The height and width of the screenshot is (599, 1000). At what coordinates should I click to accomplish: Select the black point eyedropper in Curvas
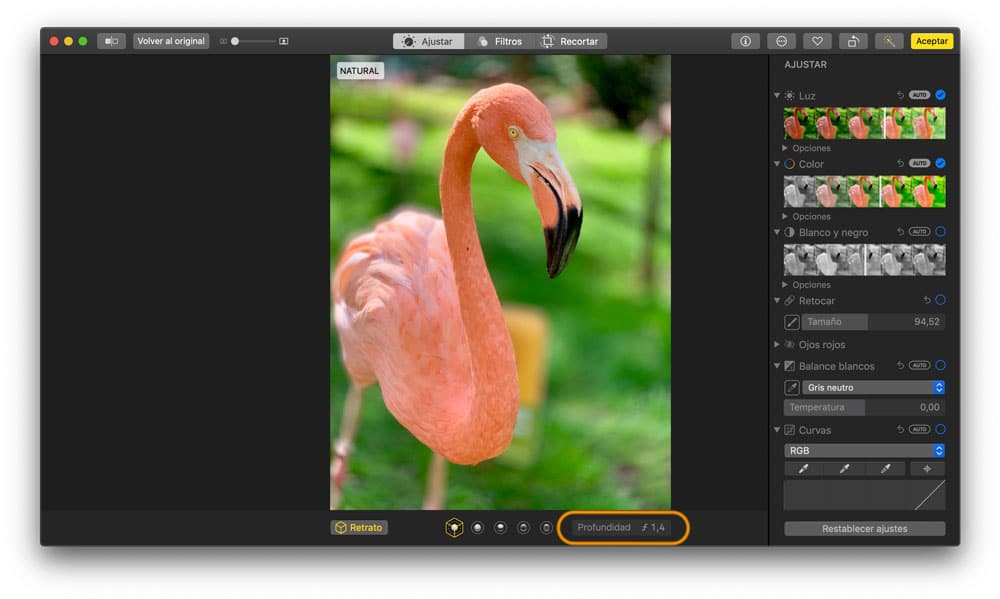click(804, 469)
